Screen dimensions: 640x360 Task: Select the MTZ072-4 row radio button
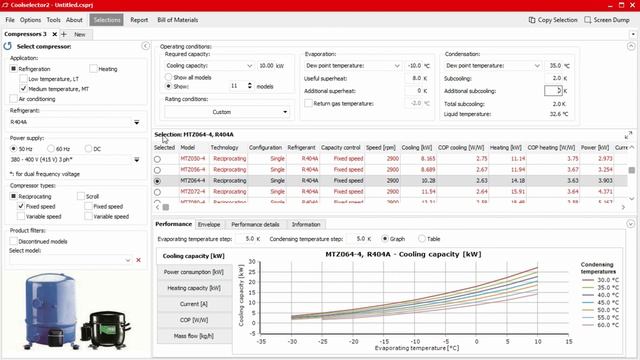tap(157, 192)
